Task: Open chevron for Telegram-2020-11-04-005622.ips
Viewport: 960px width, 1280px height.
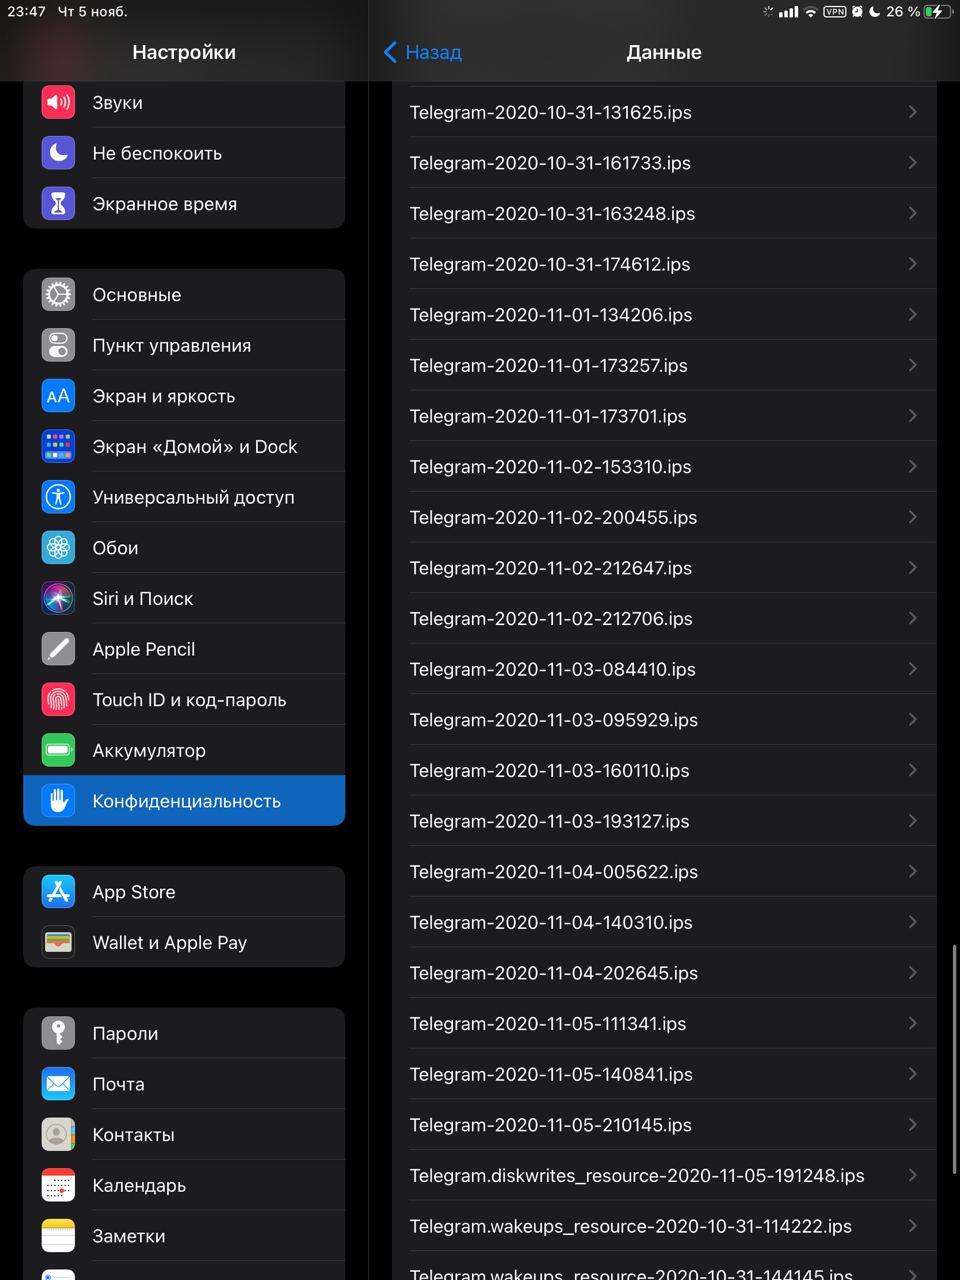Action: coord(912,871)
